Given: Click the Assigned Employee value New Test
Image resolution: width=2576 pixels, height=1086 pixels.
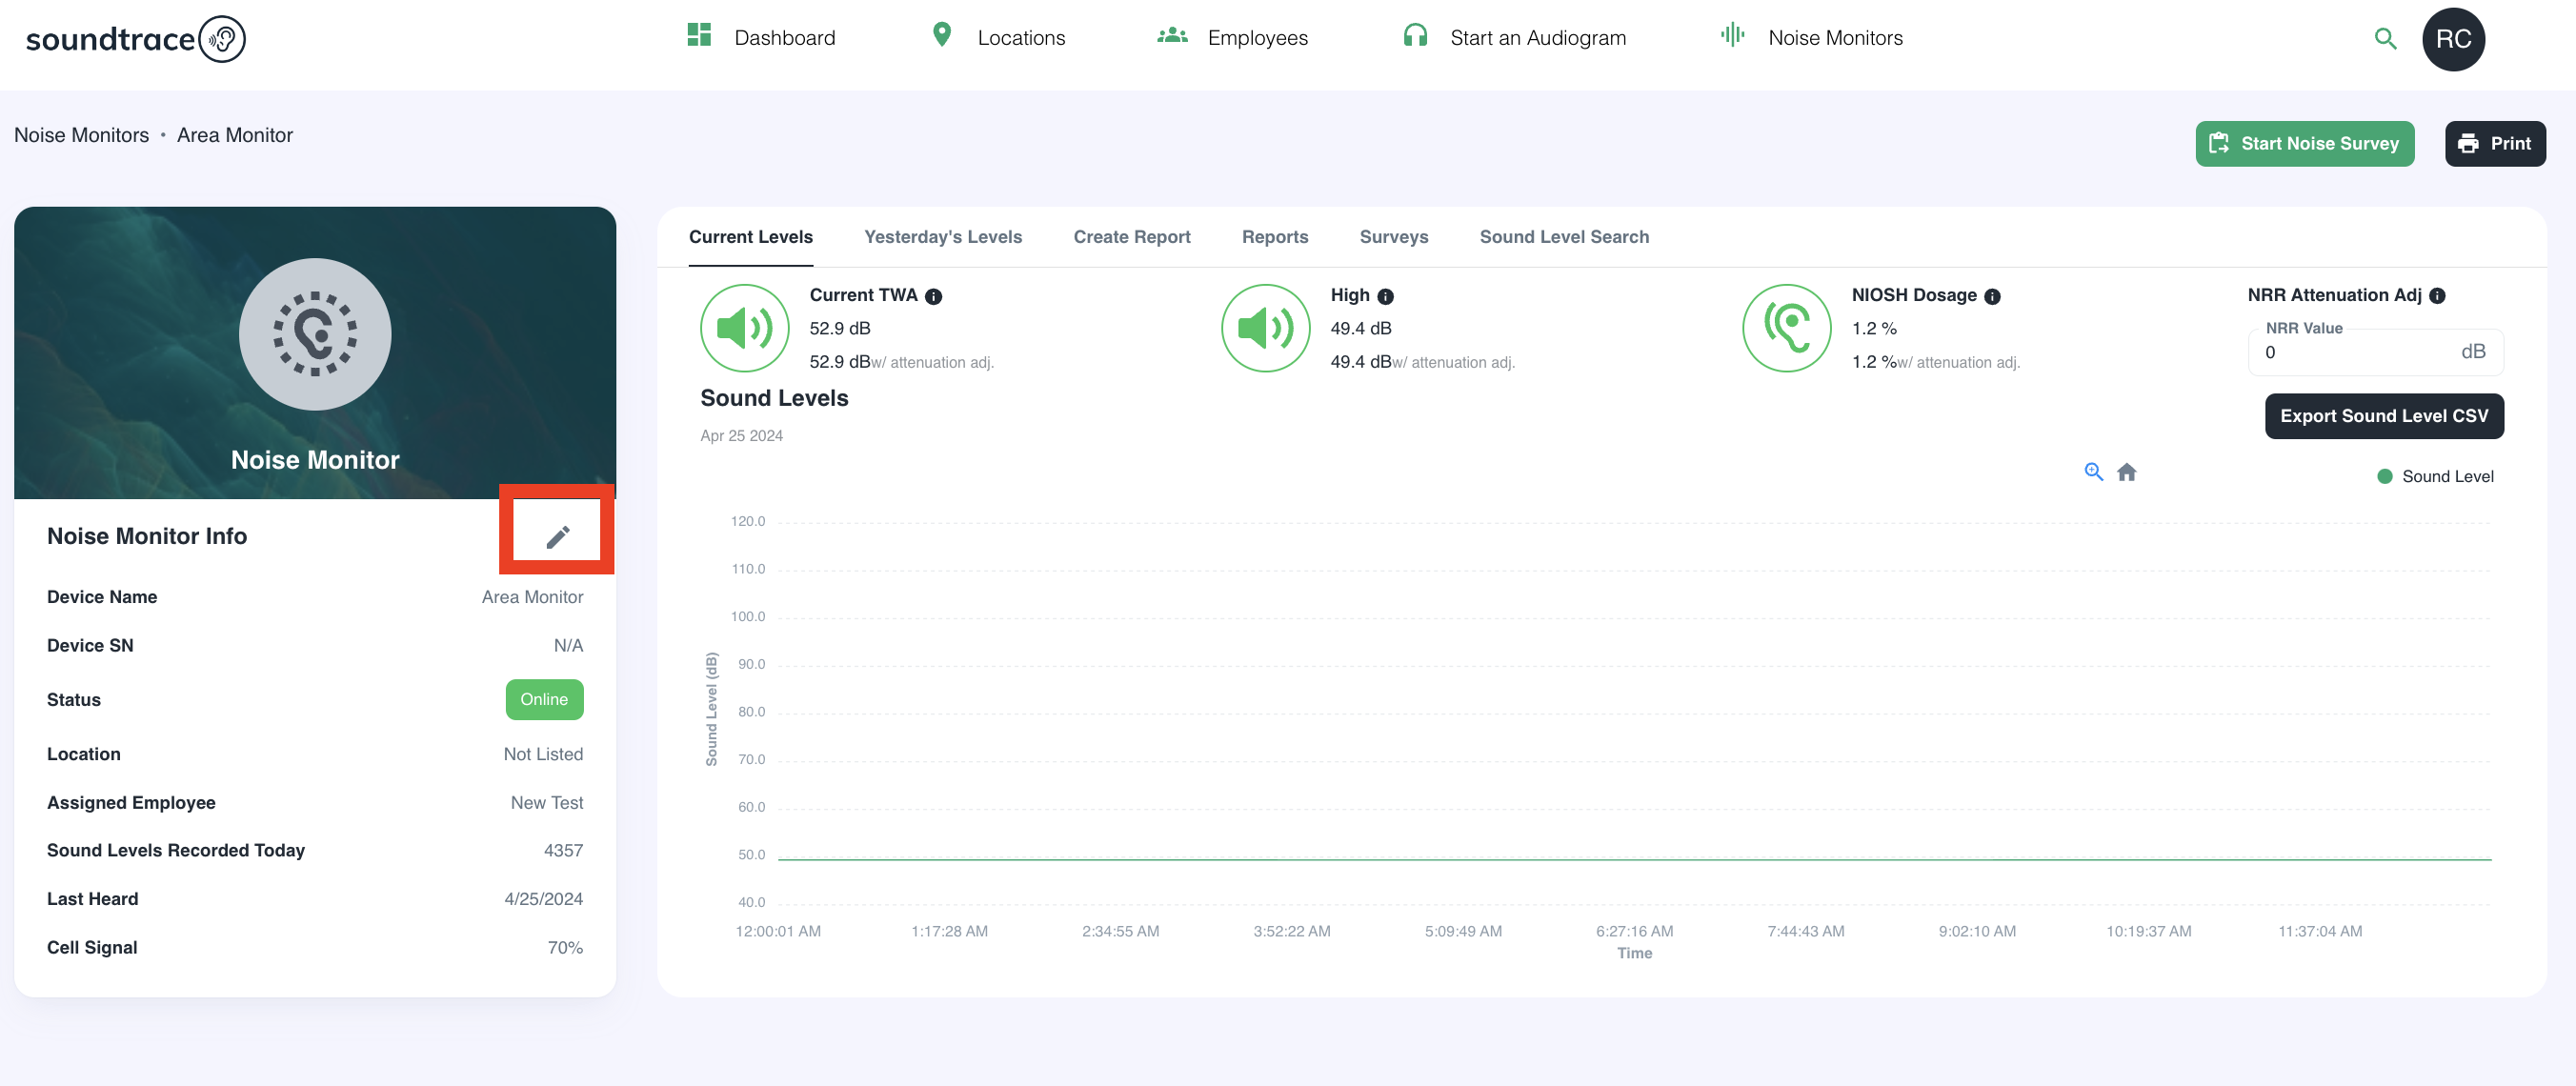Looking at the screenshot, I should pyautogui.click(x=547, y=802).
